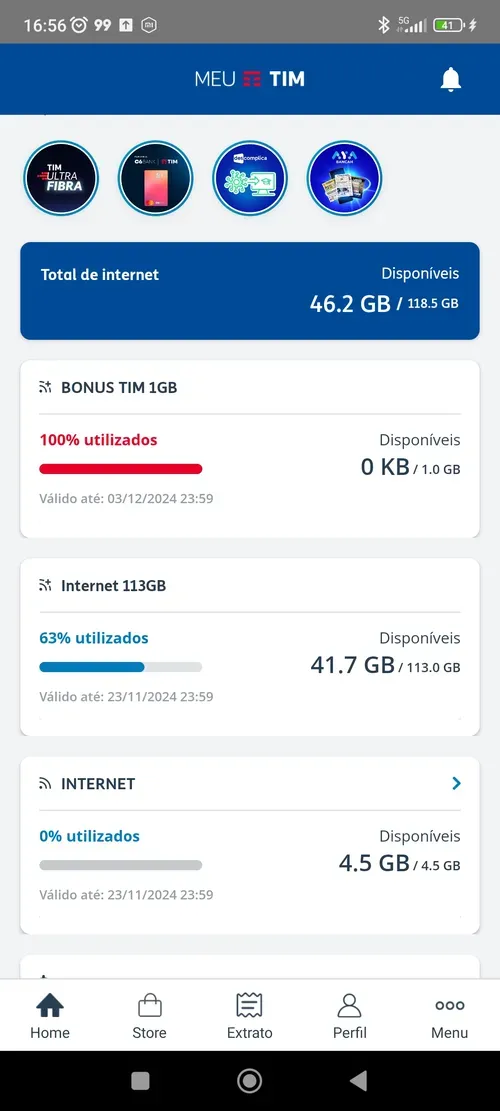Open the Aya Bancah story circle
This screenshot has width=500, height=1111.
coord(344,178)
